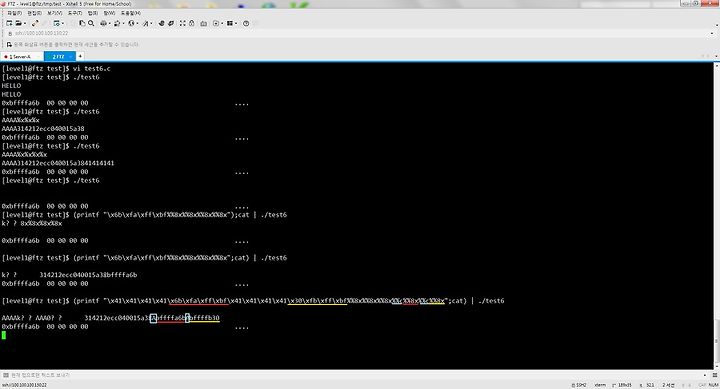Click the terminal vertical scrollbar

[716, 216]
